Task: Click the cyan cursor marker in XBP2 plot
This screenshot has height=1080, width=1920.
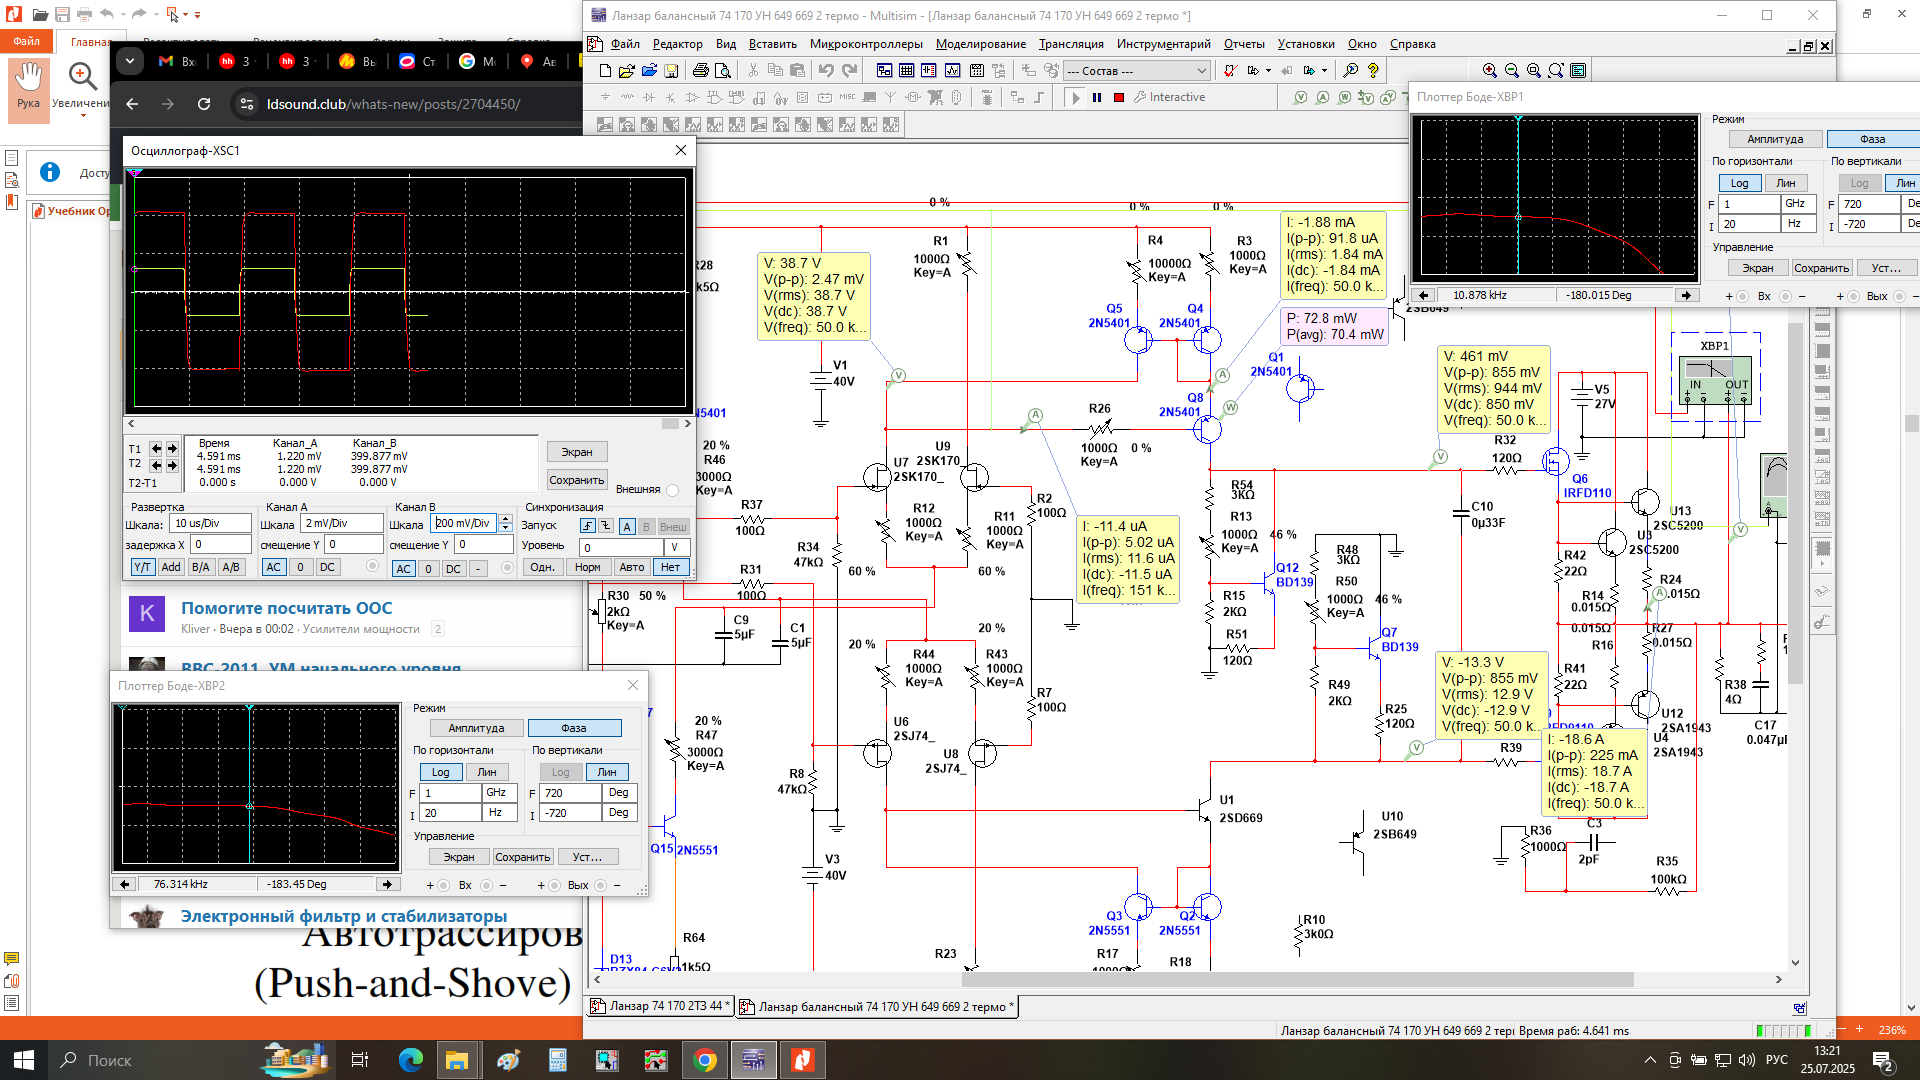Action: [249, 708]
